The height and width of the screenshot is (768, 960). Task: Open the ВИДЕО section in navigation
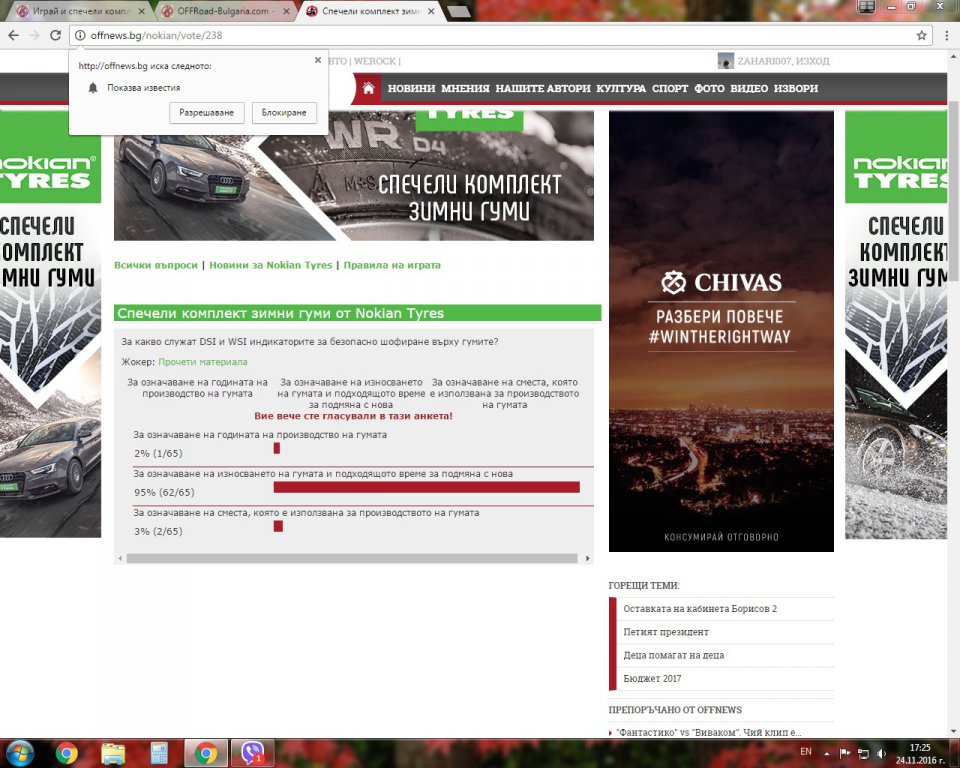point(749,89)
